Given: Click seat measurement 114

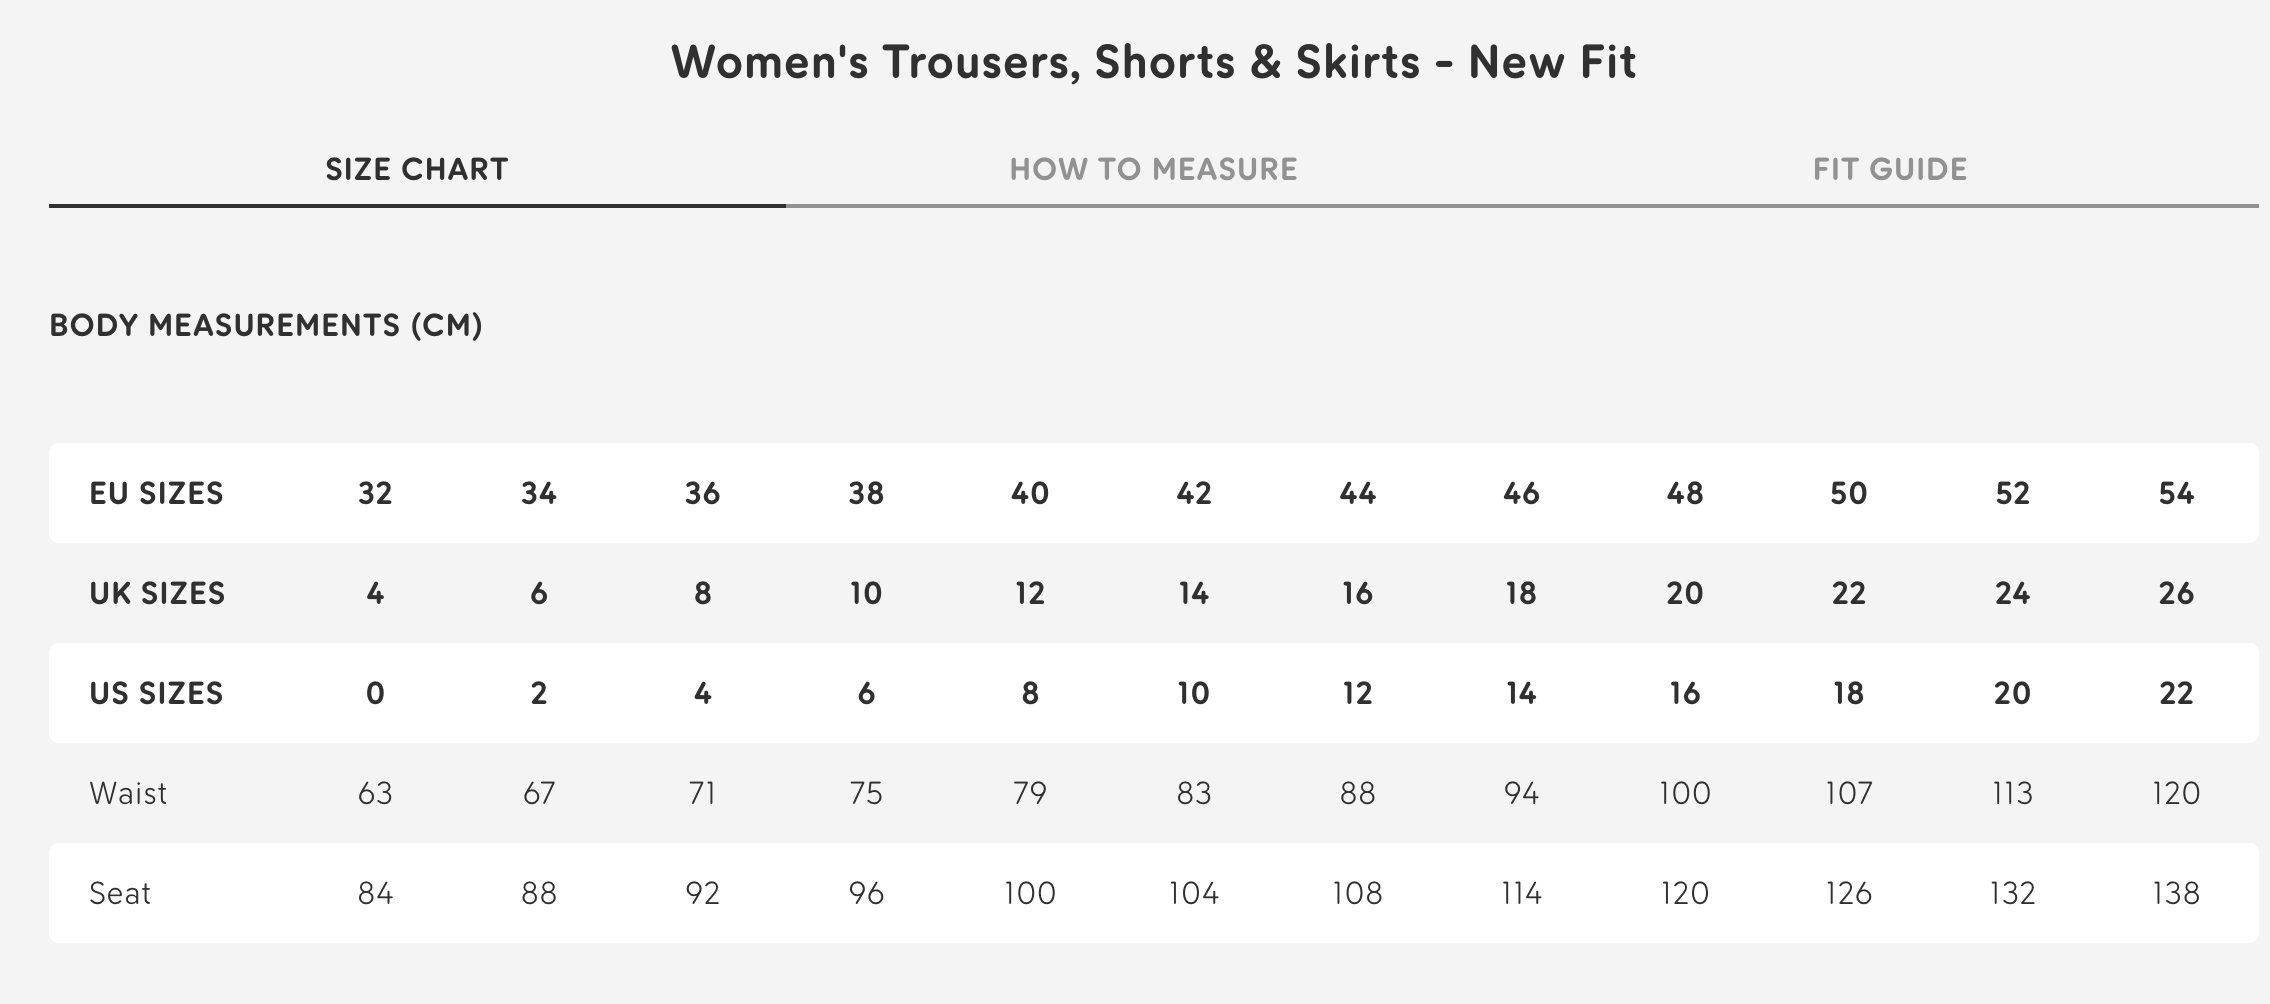Looking at the screenshot, I should point(1521,893).
